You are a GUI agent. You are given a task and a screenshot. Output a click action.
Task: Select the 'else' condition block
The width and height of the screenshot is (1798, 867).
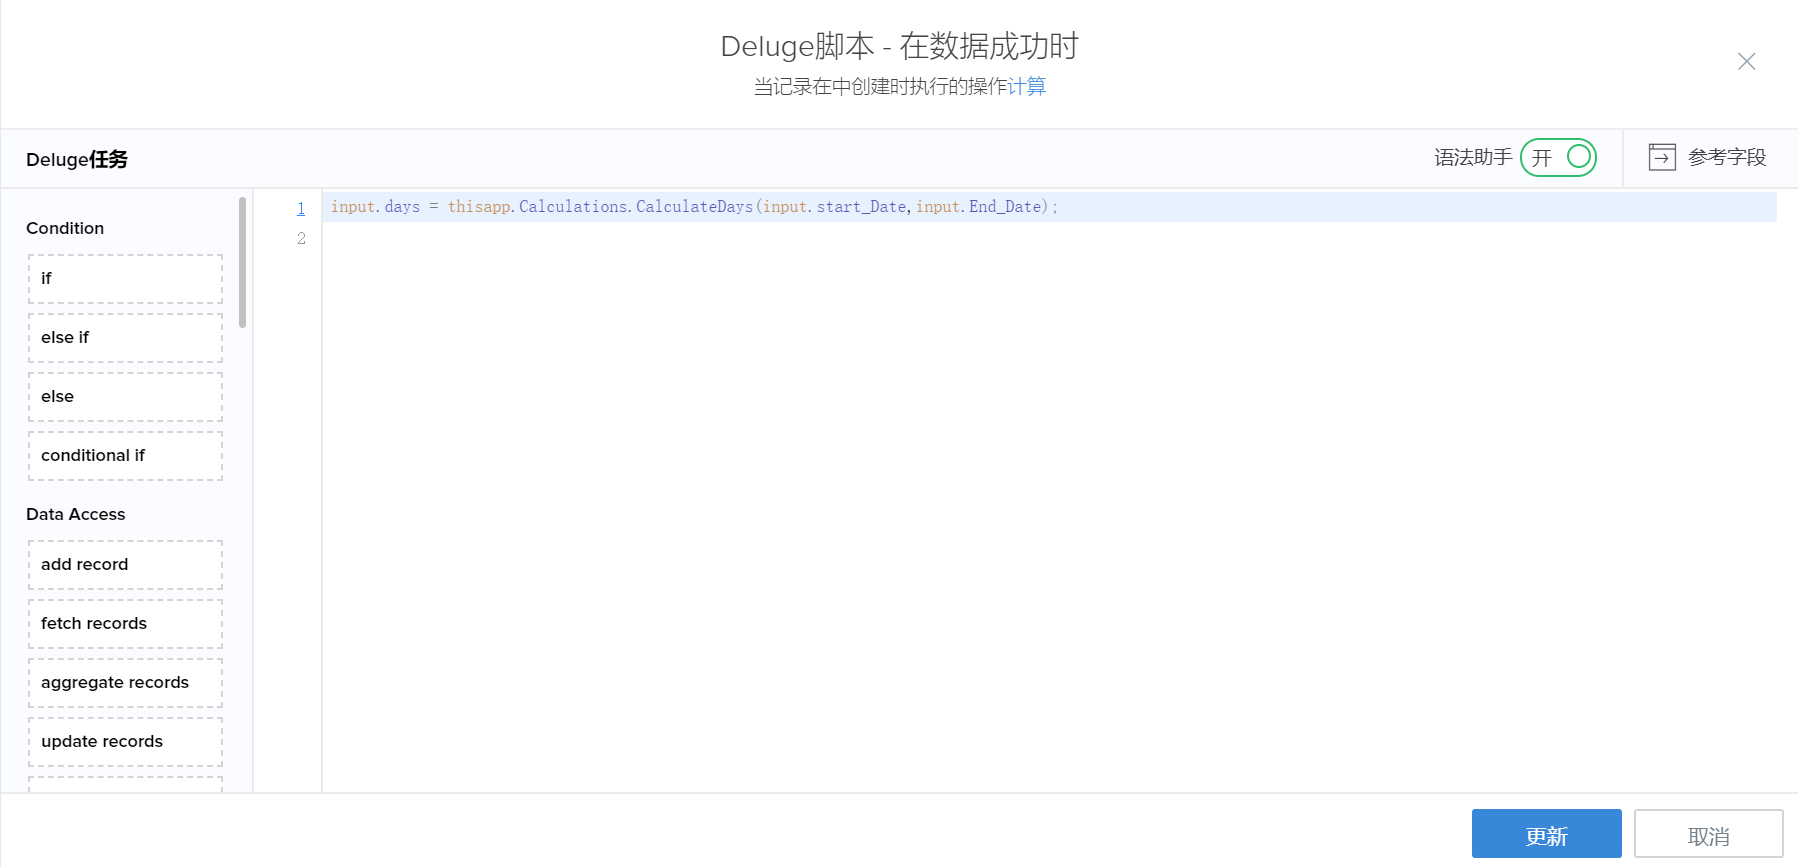[125, 397]
